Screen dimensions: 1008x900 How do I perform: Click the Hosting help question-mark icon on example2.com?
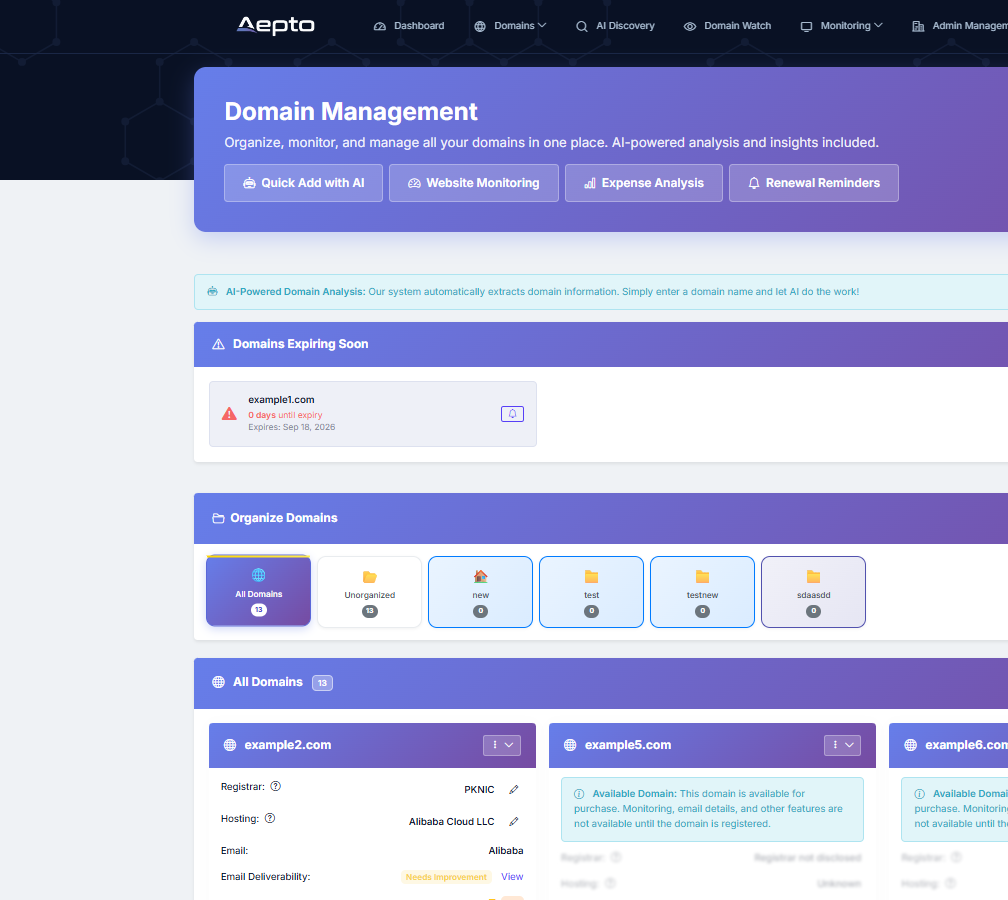pos(270,818)
